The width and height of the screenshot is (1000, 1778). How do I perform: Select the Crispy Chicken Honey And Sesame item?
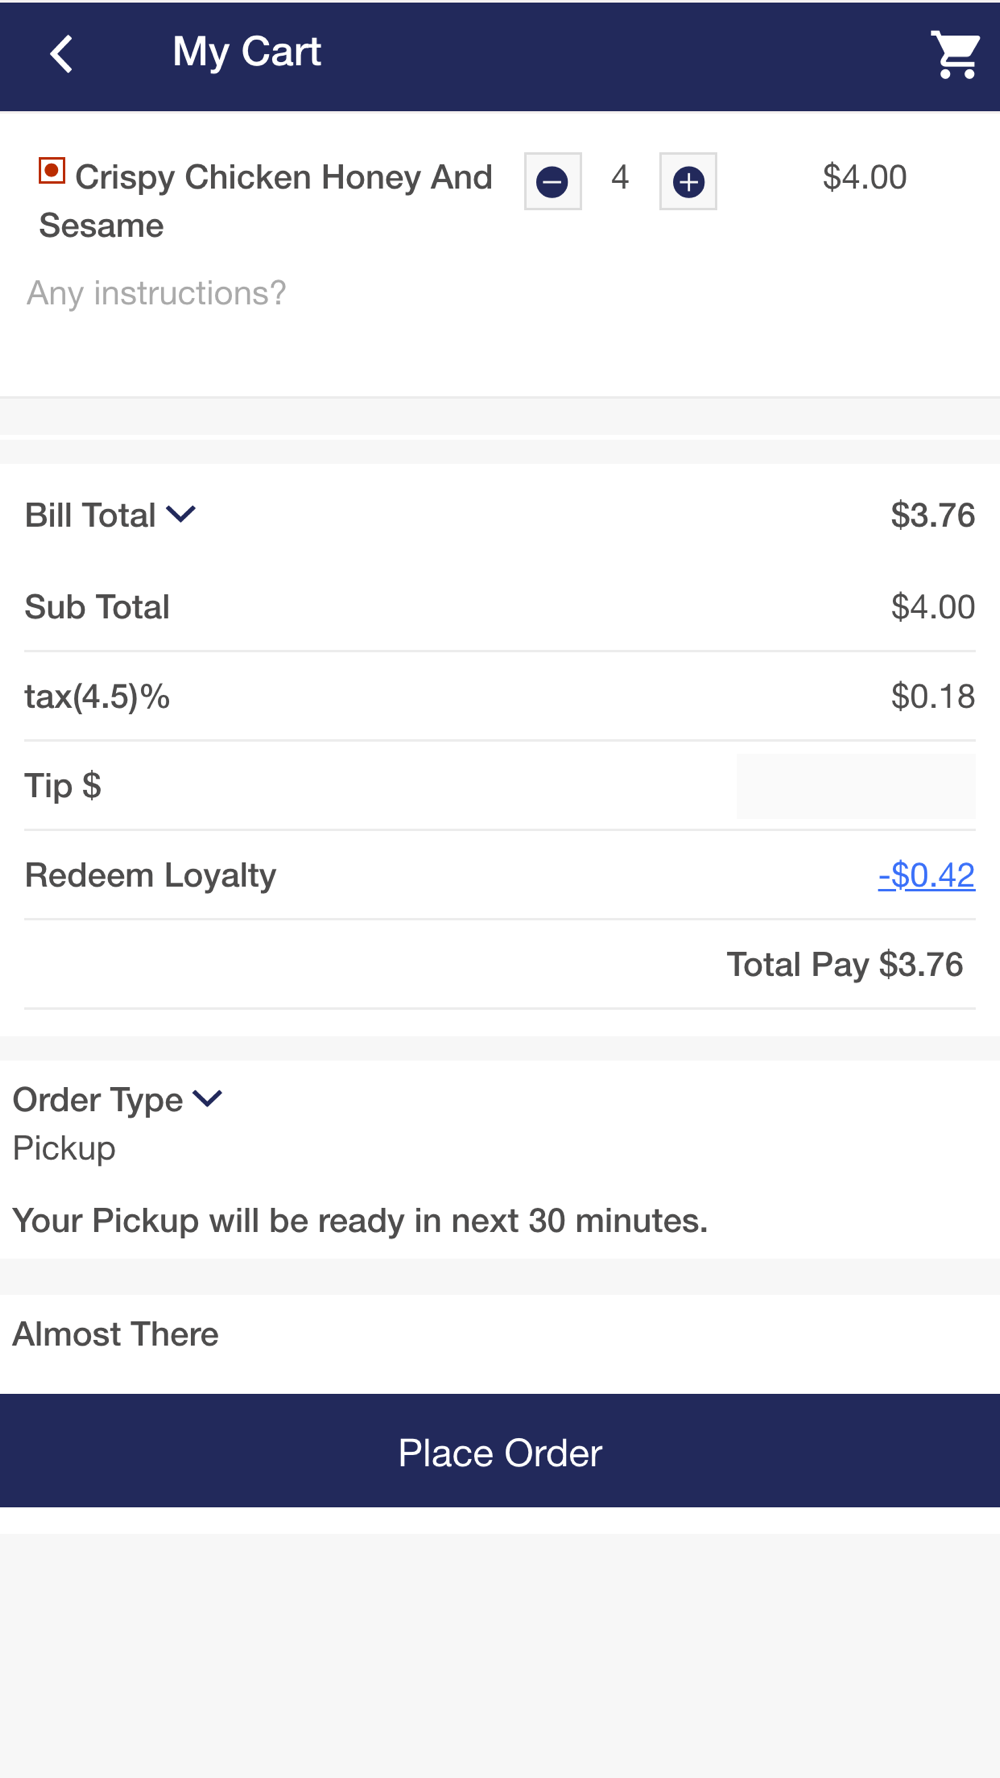[x=266, y=201]
